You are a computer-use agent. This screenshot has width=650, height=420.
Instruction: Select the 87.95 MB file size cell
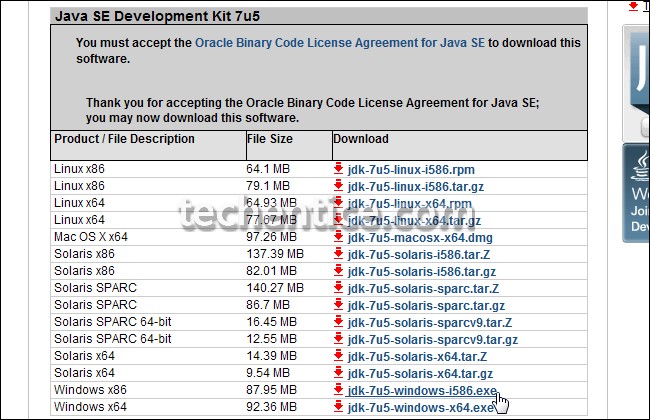(289, 390)
